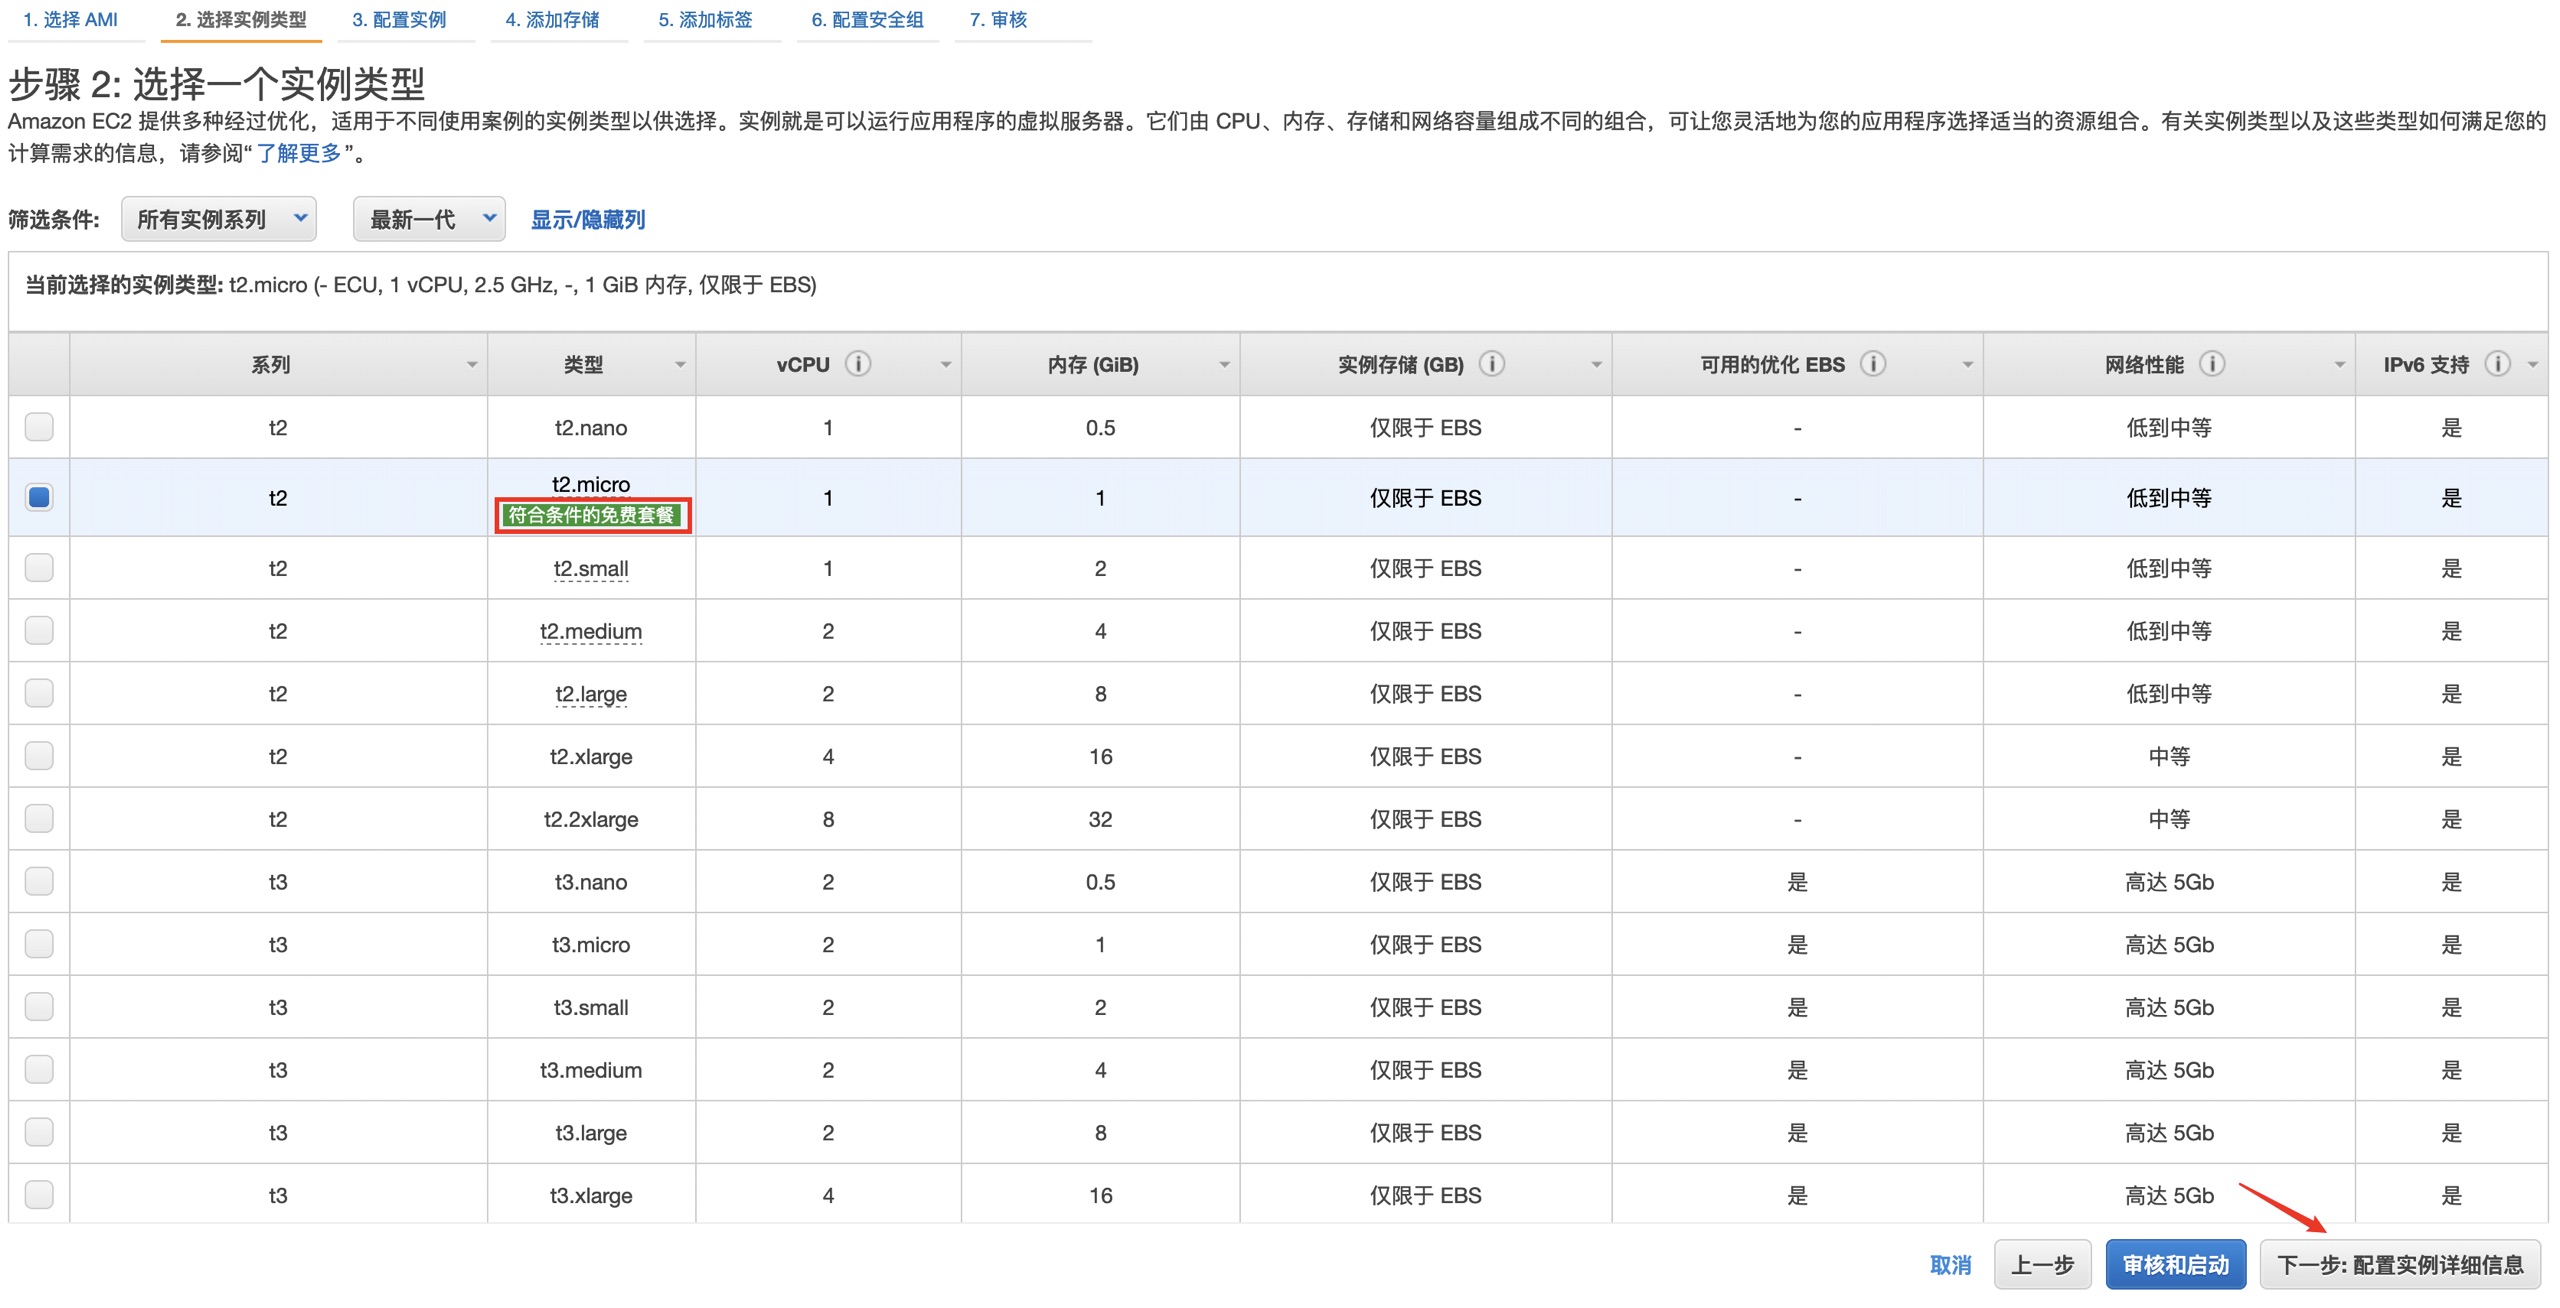This screenshot has width=2560, height=1308.
Task: Select the t3.medium instance checkbox
Action: tap(39, 1069)
